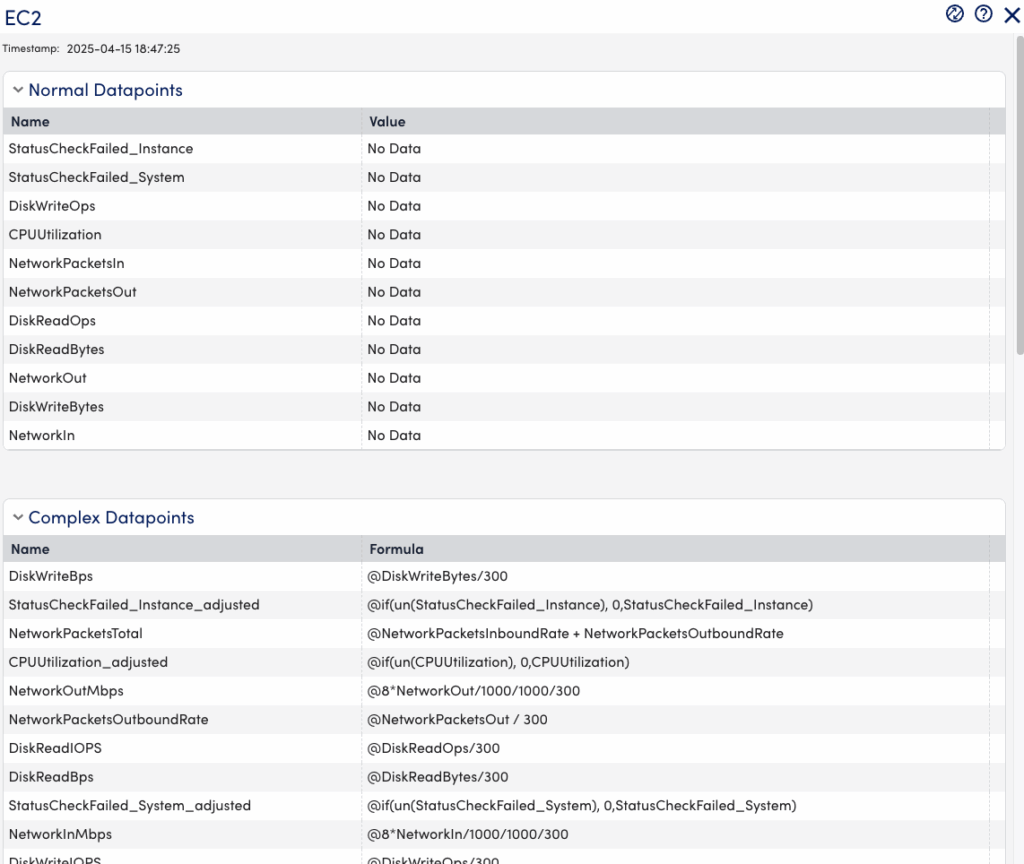
Task: Select the DiskWriteBps complex datapoint name
Action: (x=51, y=577)
